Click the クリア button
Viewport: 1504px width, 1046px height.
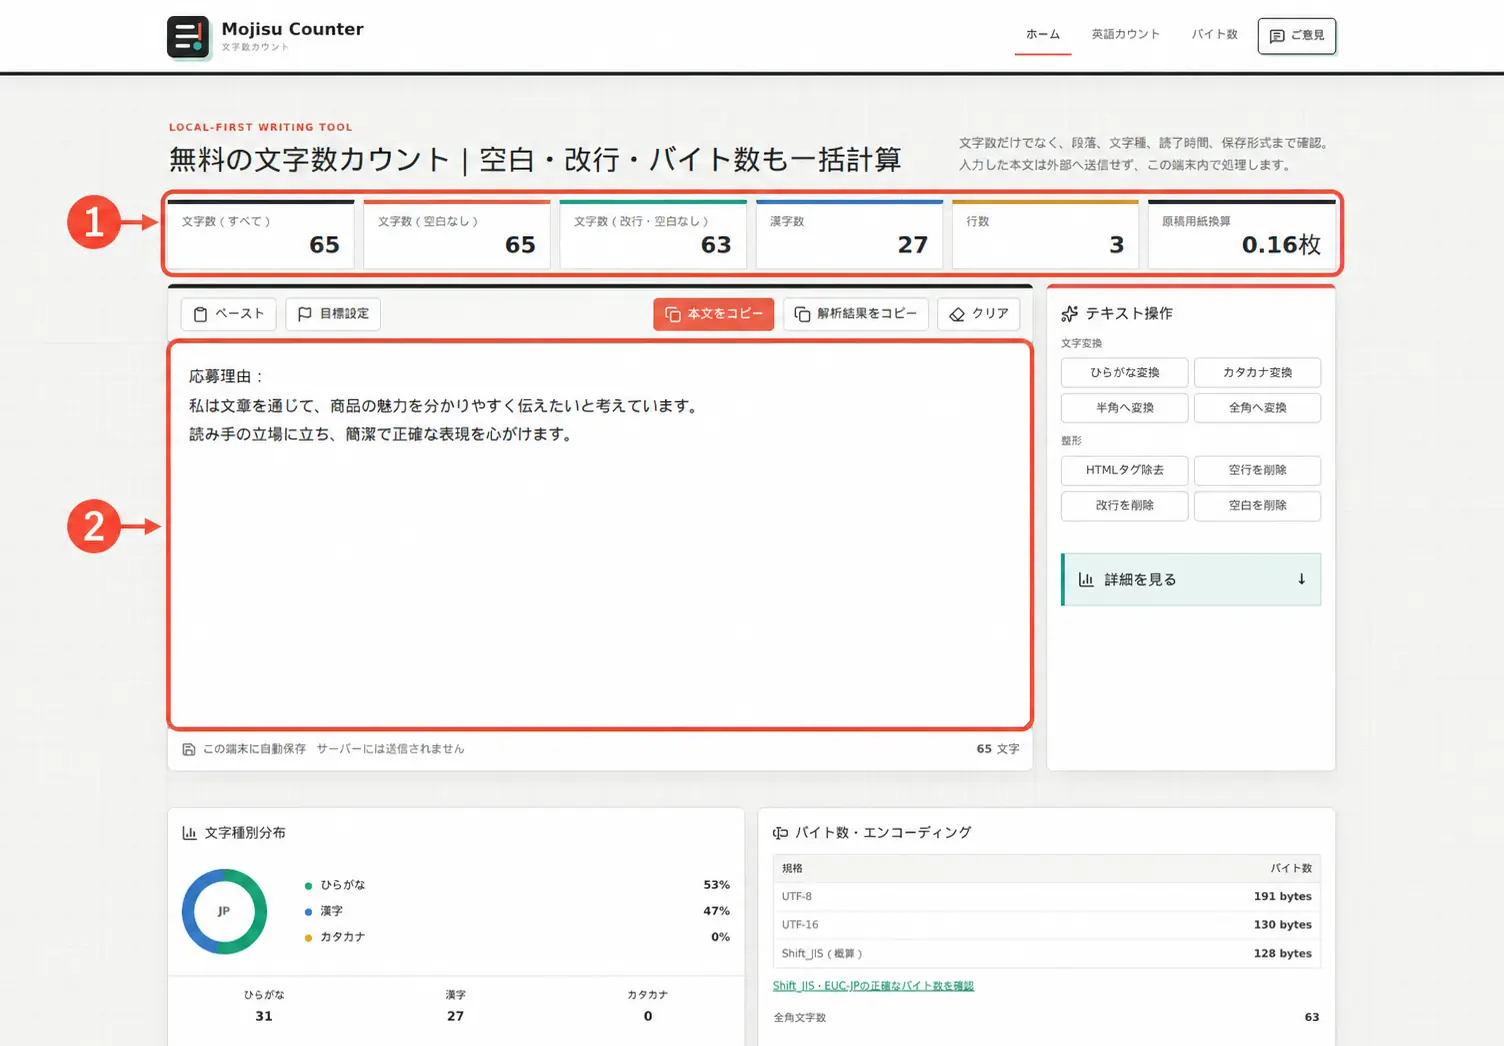(x=979, y=314)
